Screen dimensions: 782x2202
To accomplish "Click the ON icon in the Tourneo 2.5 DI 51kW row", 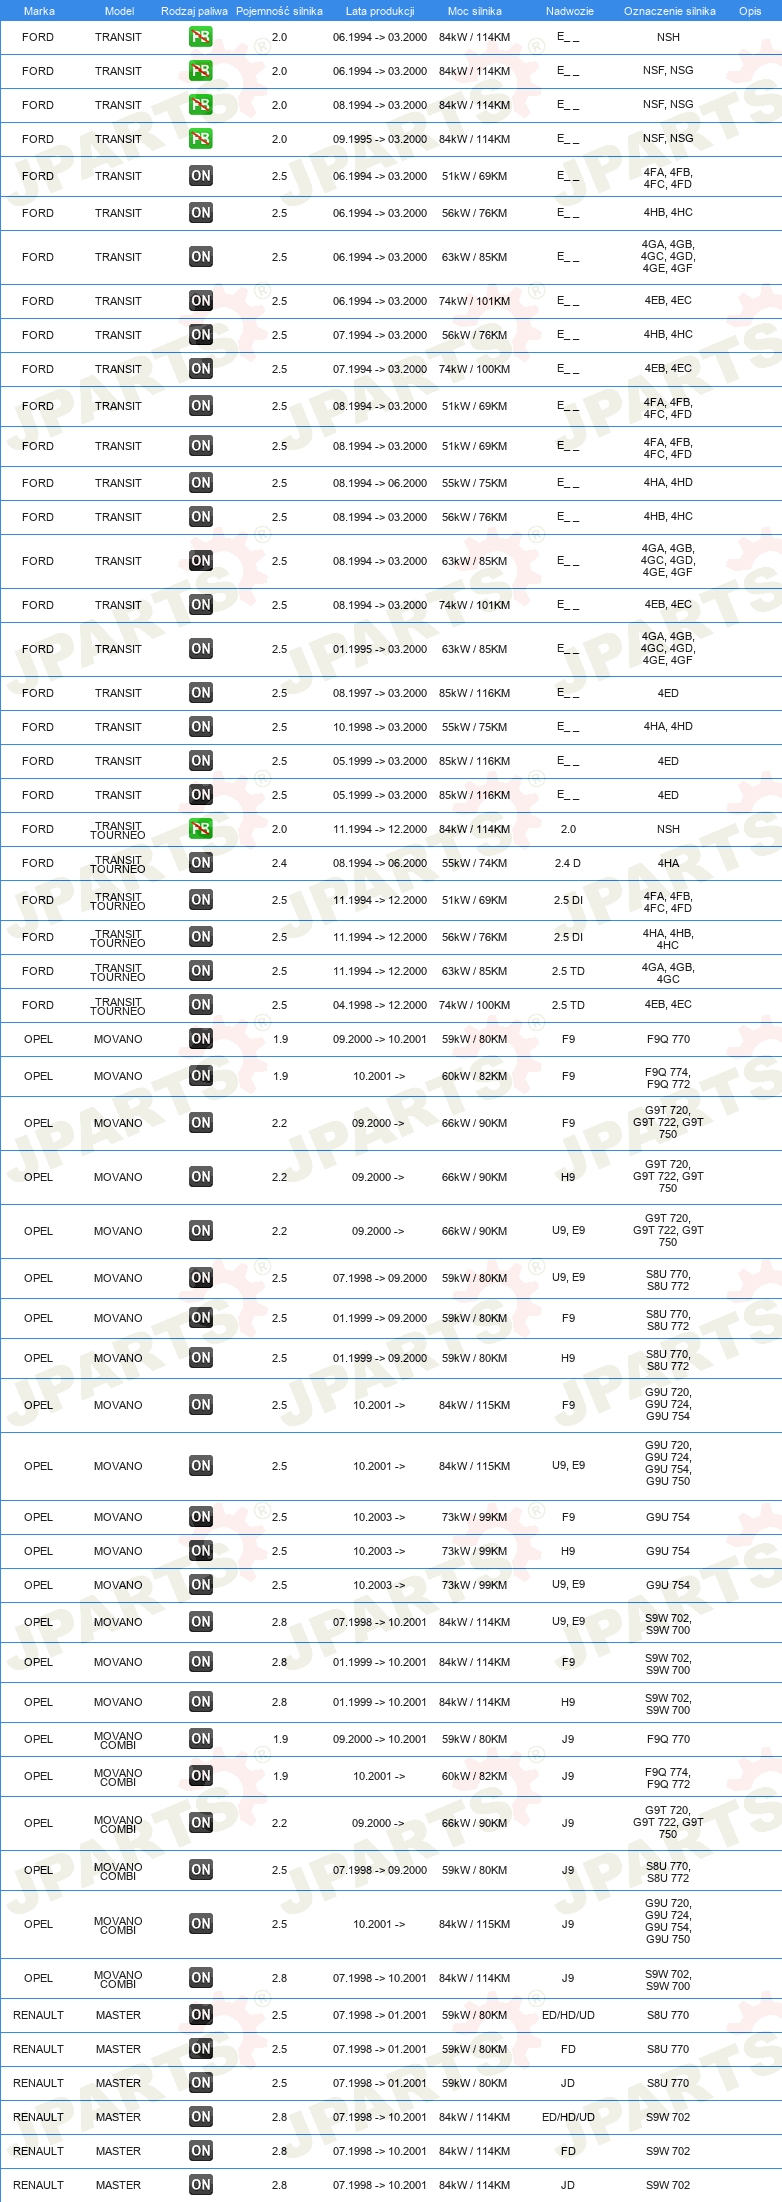I will click(x=201, y=900).
